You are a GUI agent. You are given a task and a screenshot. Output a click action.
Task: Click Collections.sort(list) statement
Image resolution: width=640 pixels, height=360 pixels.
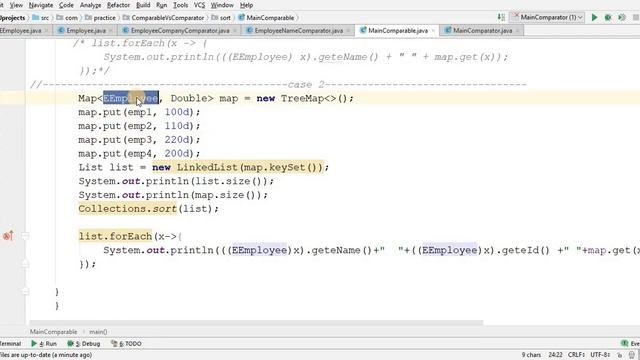pyautogui.click(x=149, y=209)
